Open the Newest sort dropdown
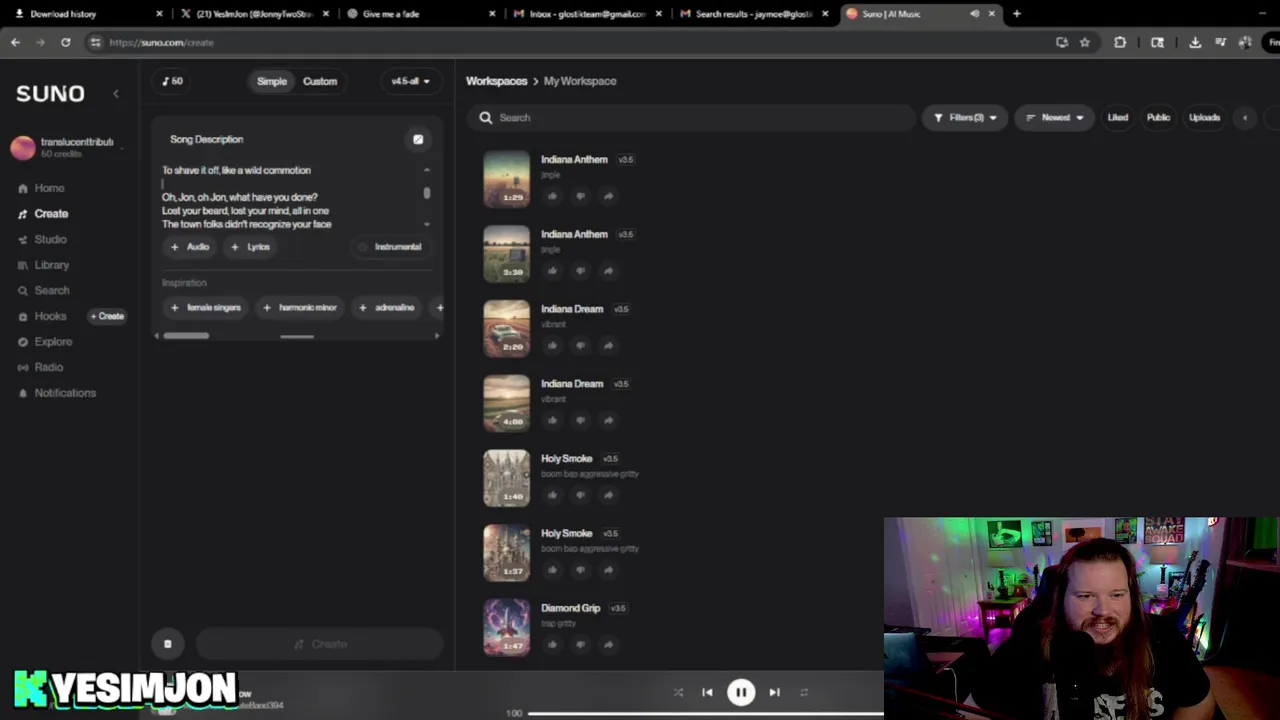Viewport: 1280px width, 720px height. [x=1055, y=118]
